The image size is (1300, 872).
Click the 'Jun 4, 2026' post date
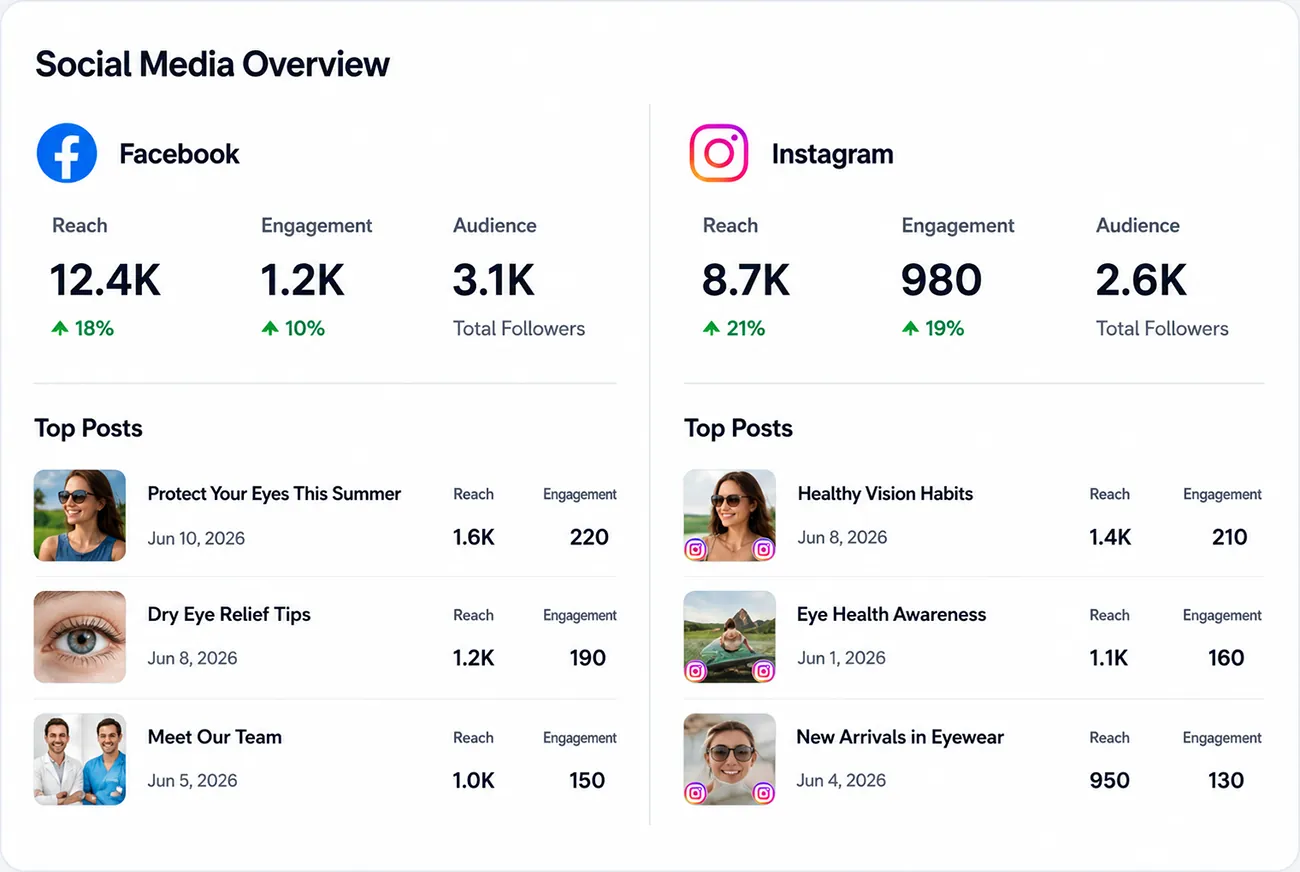click(841, 780)
